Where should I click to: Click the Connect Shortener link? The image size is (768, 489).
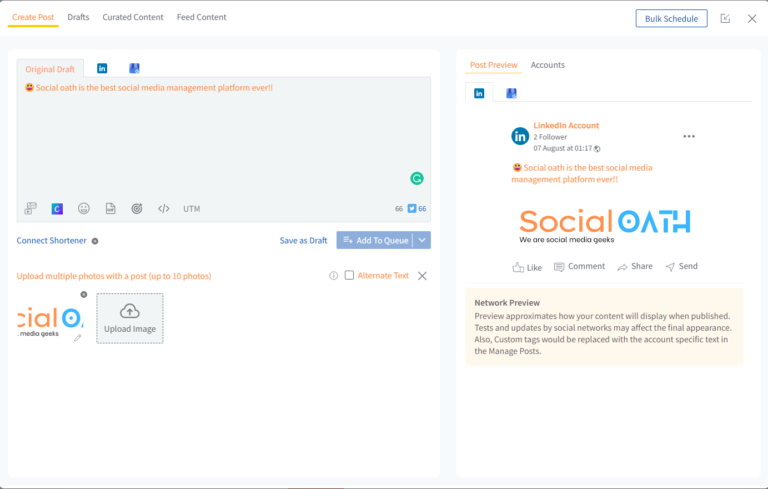click(x=51, y=241)
